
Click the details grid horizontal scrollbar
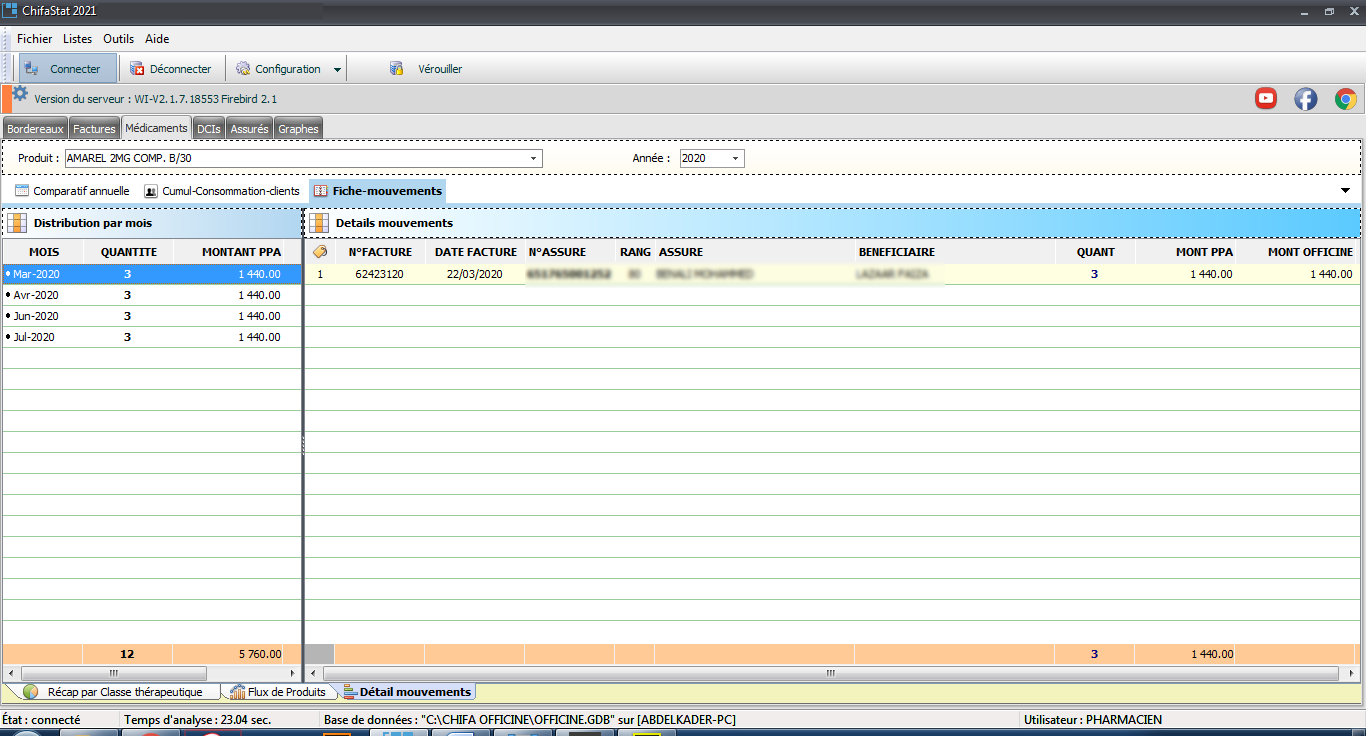[x=830, y=674]
